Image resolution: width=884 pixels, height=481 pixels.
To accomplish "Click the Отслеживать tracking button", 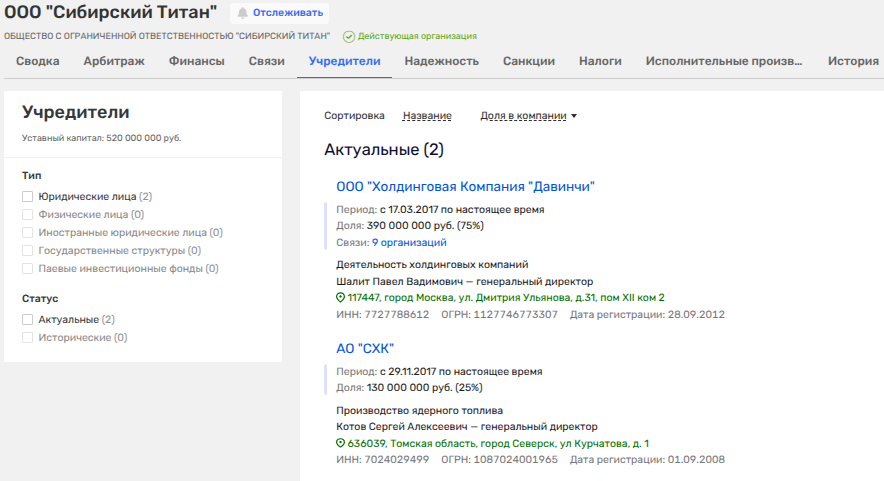I will point(279,13).
